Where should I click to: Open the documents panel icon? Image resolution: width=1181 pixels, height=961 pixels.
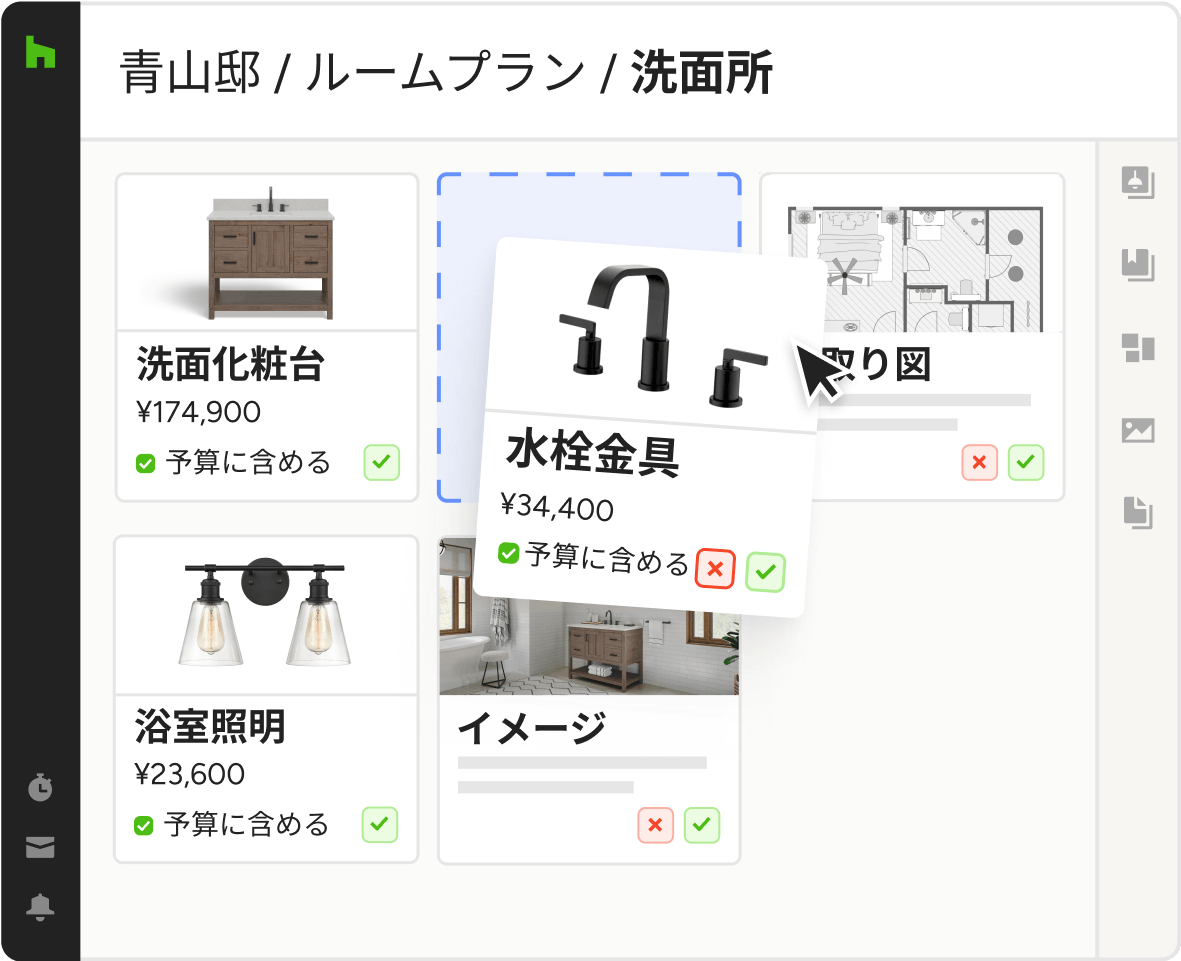click(x=1137, y=512)
